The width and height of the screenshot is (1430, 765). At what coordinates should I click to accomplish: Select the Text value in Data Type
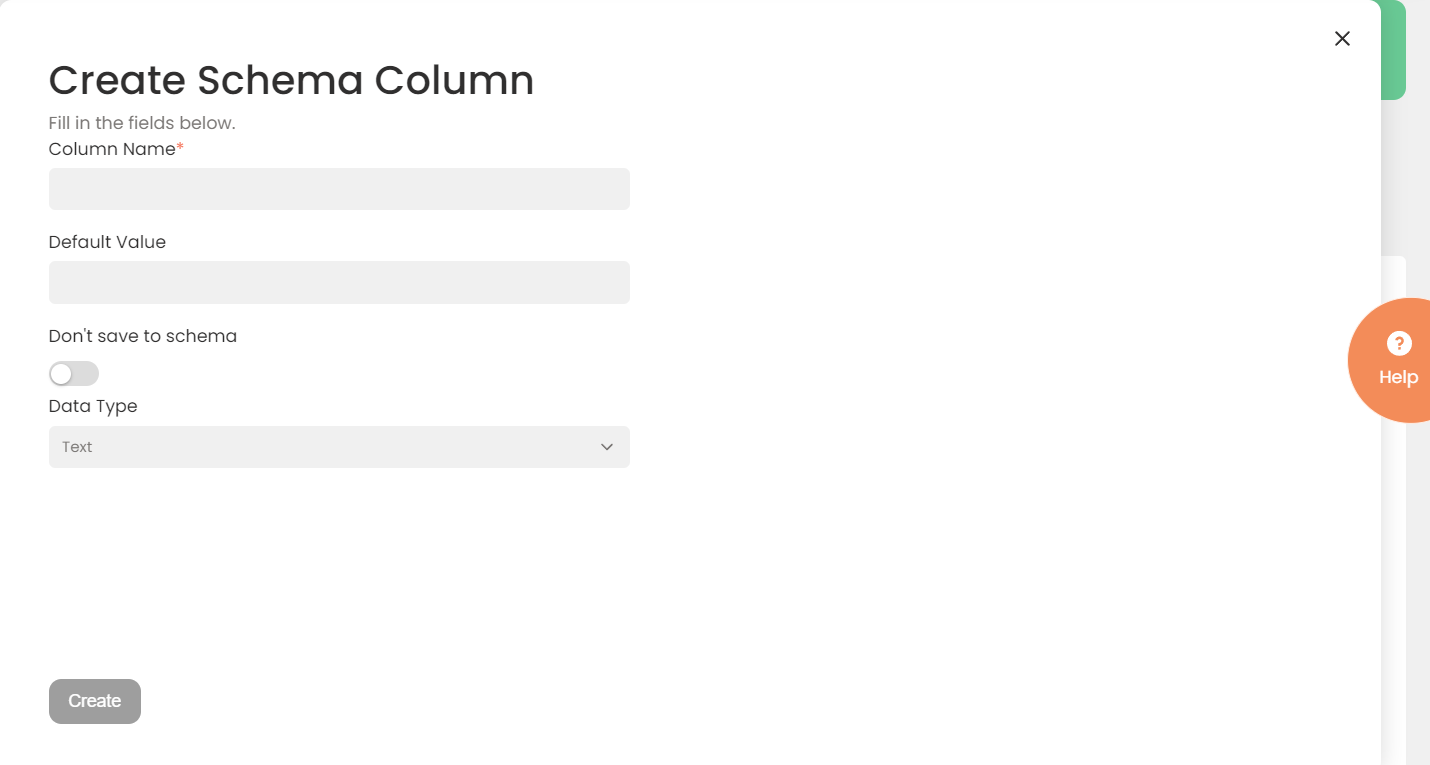point(77,447)
